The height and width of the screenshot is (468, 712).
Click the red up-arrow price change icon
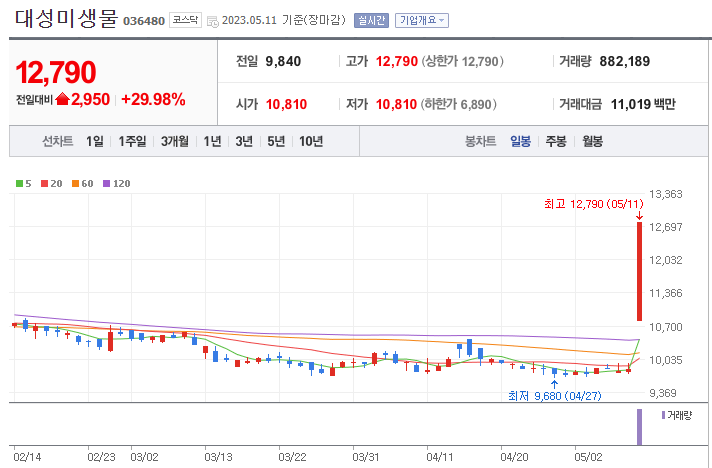(62, 99)
